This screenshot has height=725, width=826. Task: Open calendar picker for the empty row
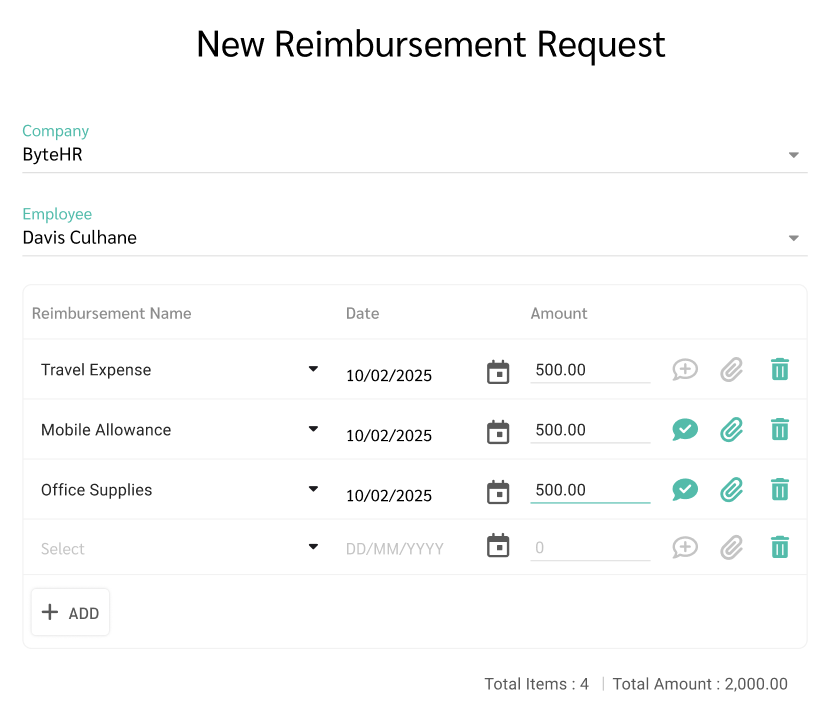(498, 546)
